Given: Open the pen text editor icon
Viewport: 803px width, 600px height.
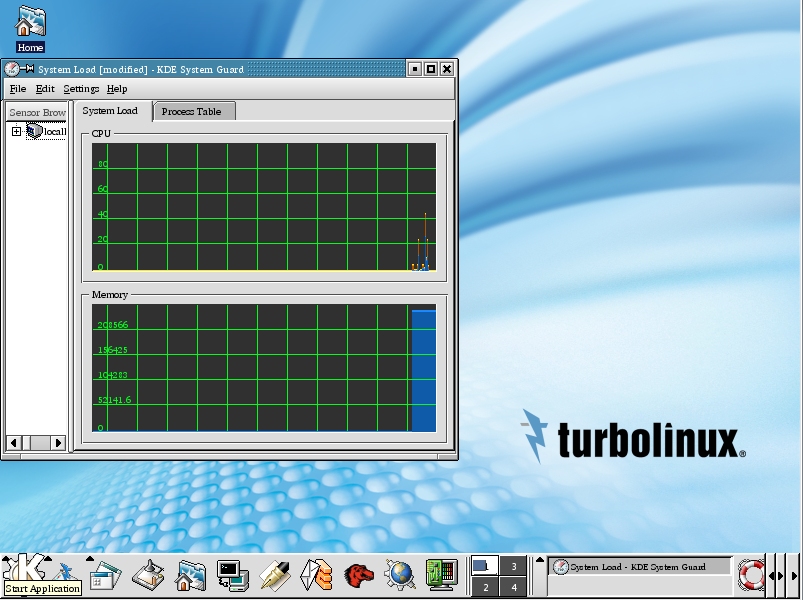Looking at the screenshot, I should pyautogui.click(x=274, y=575).
